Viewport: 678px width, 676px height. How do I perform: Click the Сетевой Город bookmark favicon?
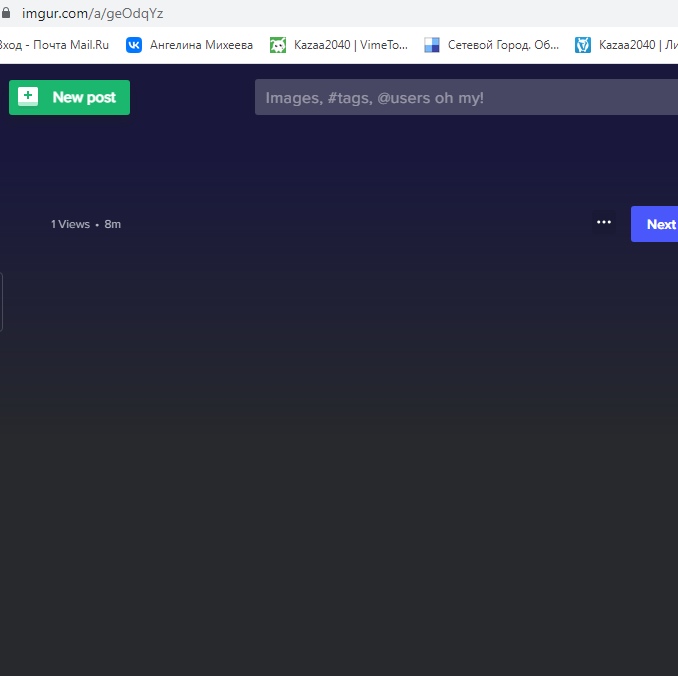pos(432,44)
